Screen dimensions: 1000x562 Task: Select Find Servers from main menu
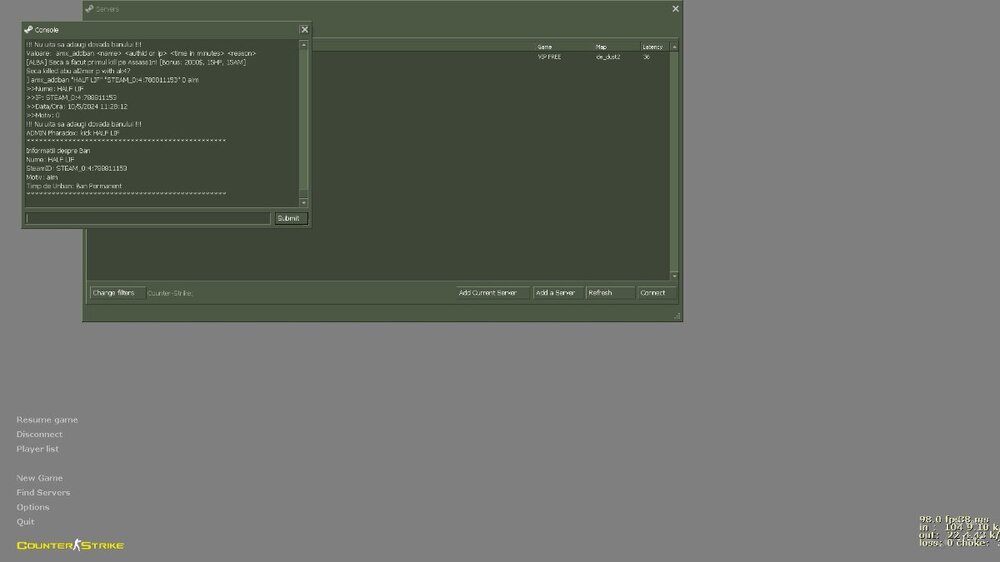[43, 493]
